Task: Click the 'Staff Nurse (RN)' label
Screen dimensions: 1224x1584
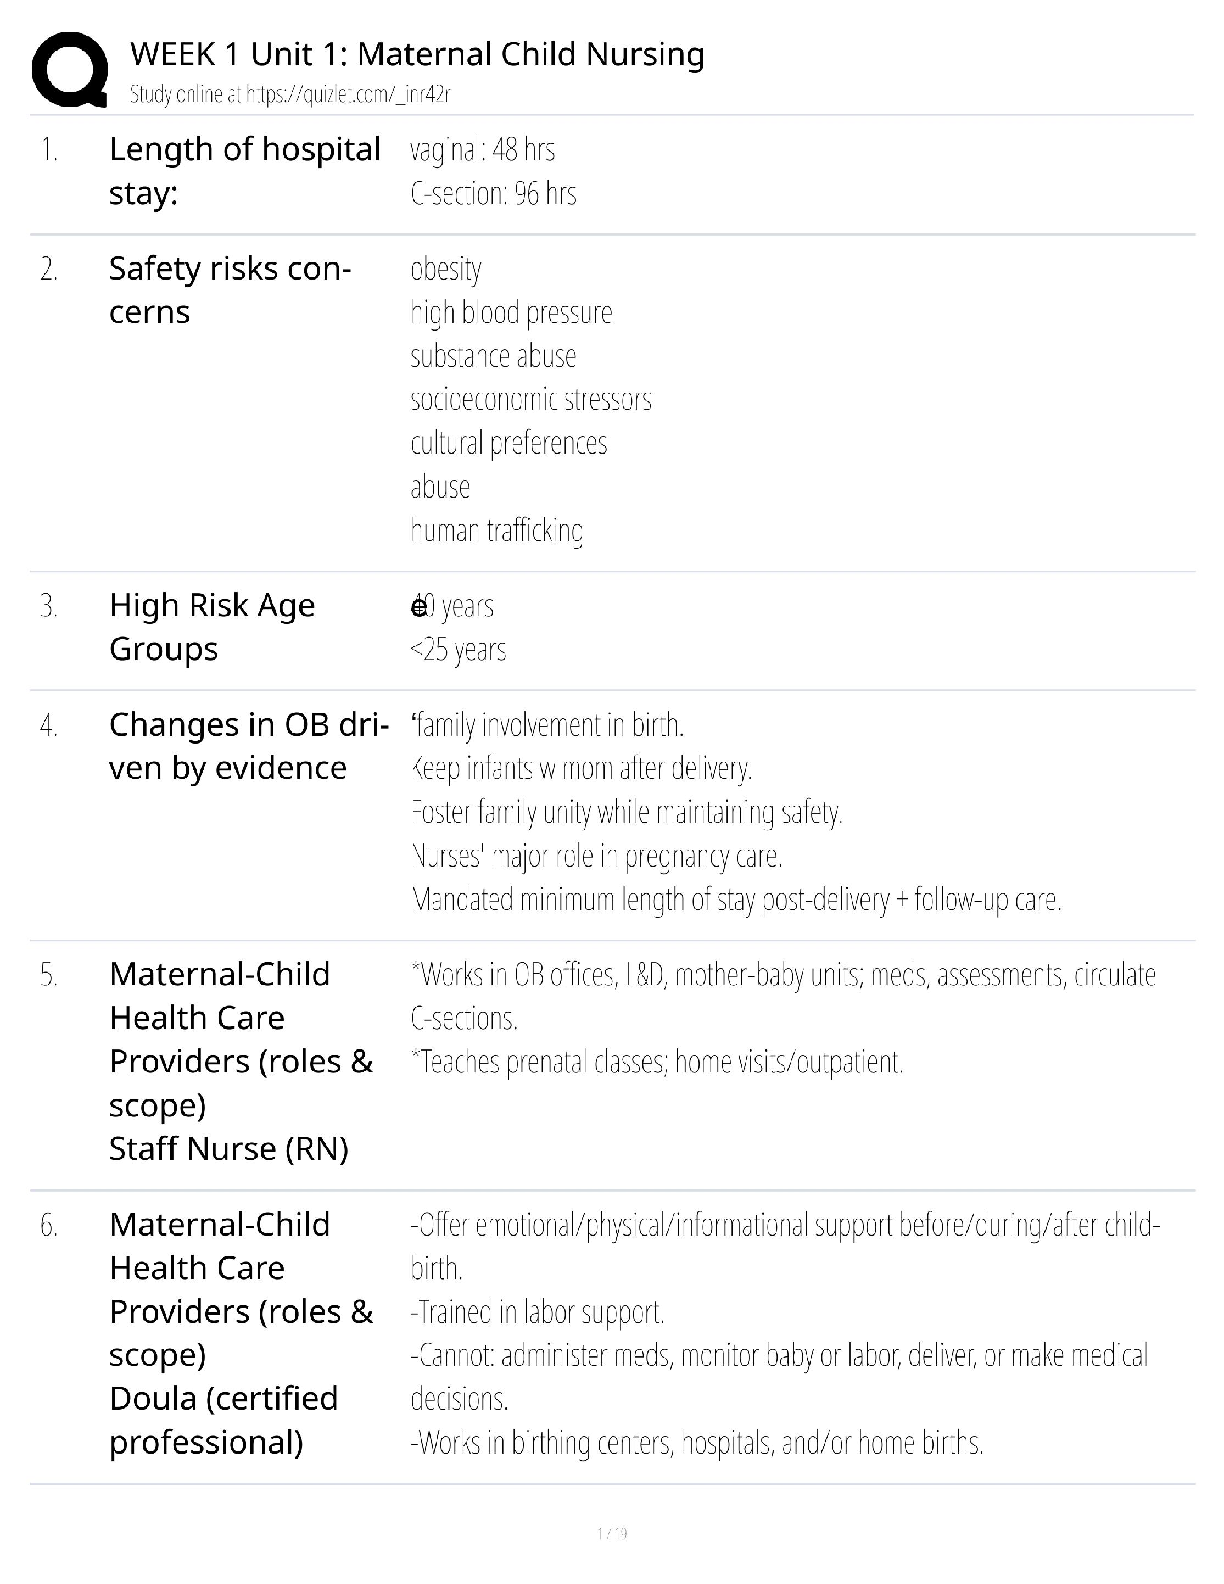Action: pos(228,1149)
